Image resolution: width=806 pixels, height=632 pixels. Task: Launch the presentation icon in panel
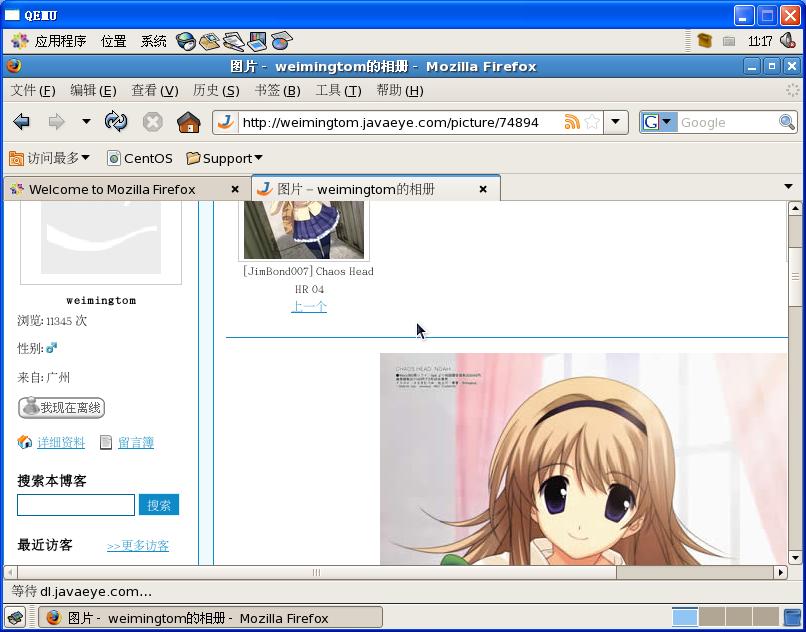pos(258,41)
